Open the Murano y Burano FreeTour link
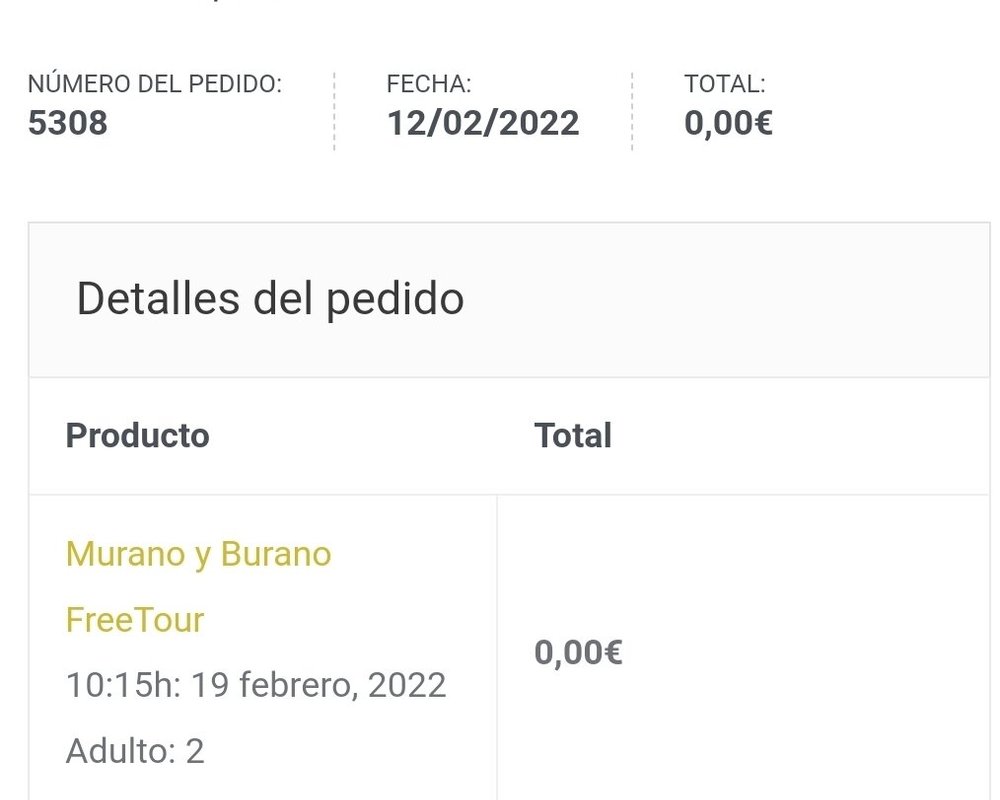Screen dimensions: 1000x800 (198, 586)
